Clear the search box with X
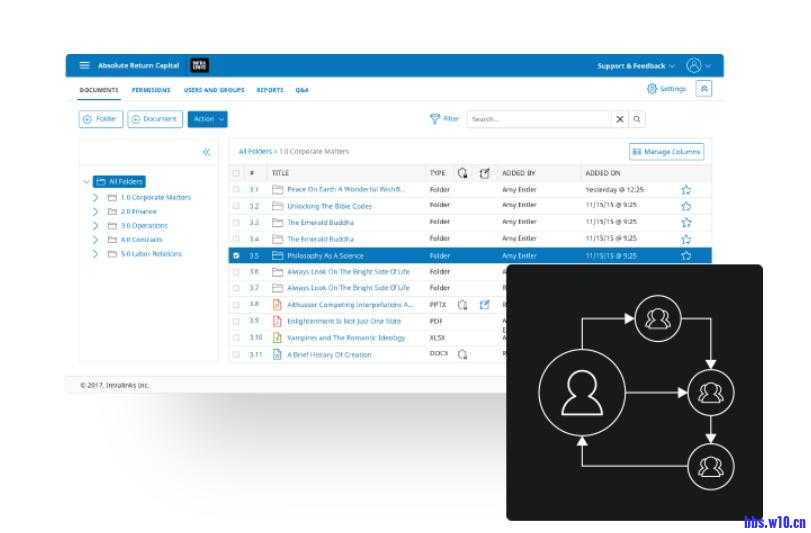The height and width of the screenshot is (533, 811). [620, 119]
